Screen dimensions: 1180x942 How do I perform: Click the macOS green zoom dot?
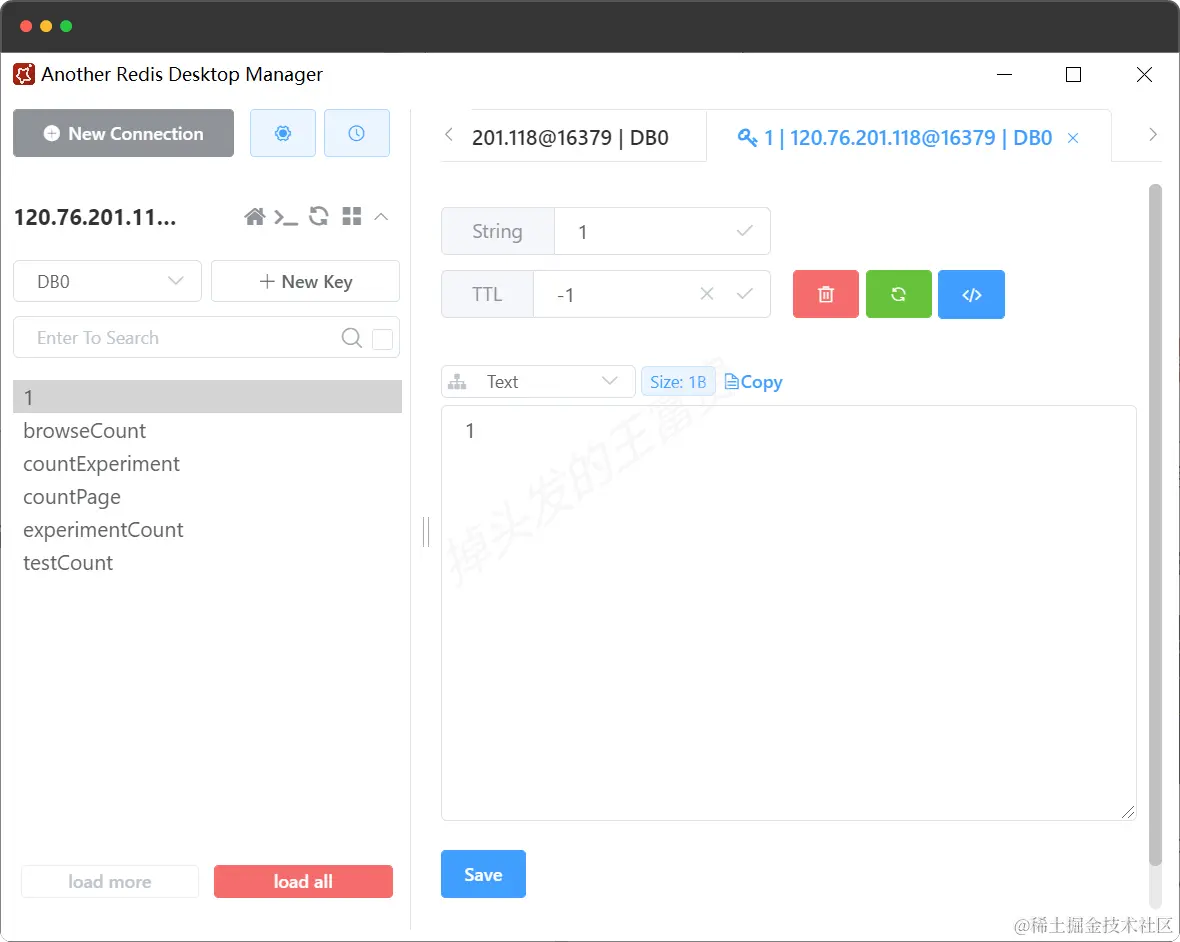point(66,26)
